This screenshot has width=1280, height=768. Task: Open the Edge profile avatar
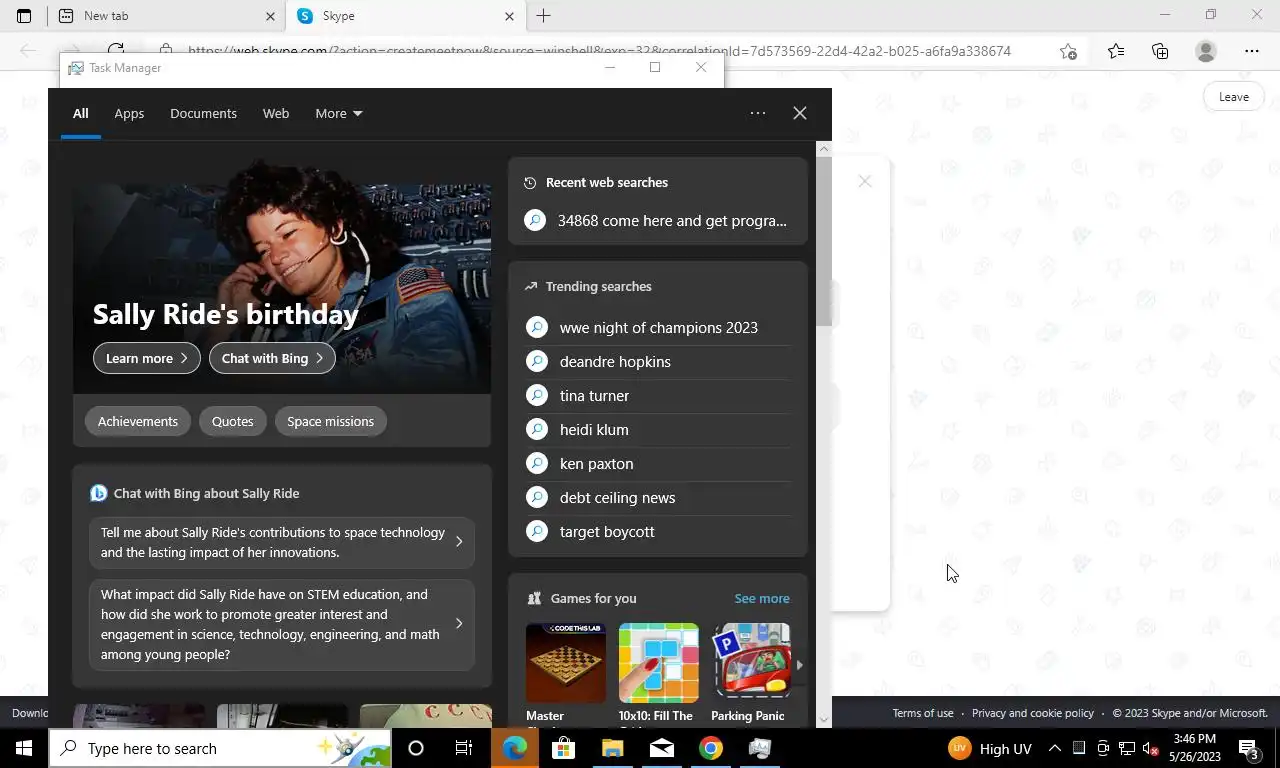(1206, 51)
